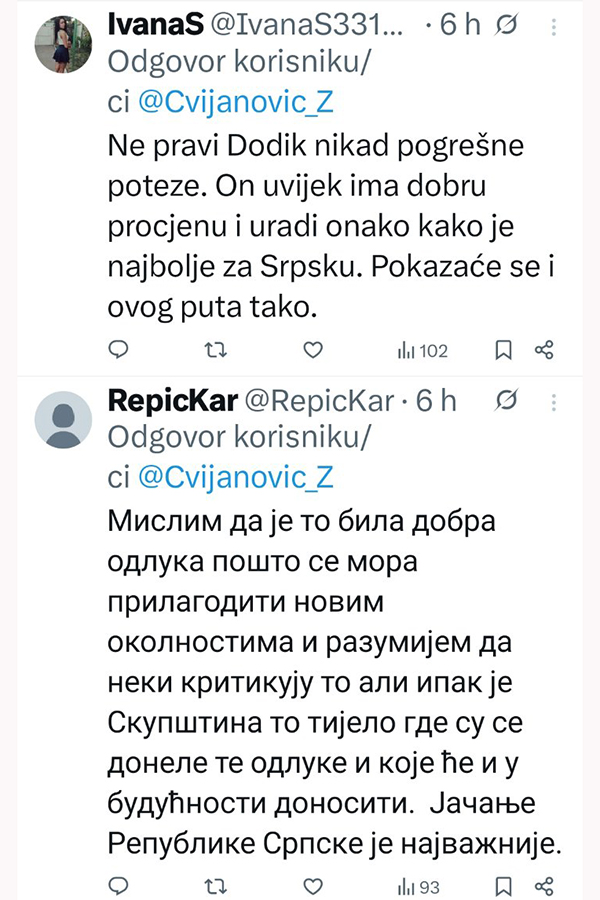600x900 pixels.
Task: Bookmark IvanaS's tweet
Action: click(504, 350)
